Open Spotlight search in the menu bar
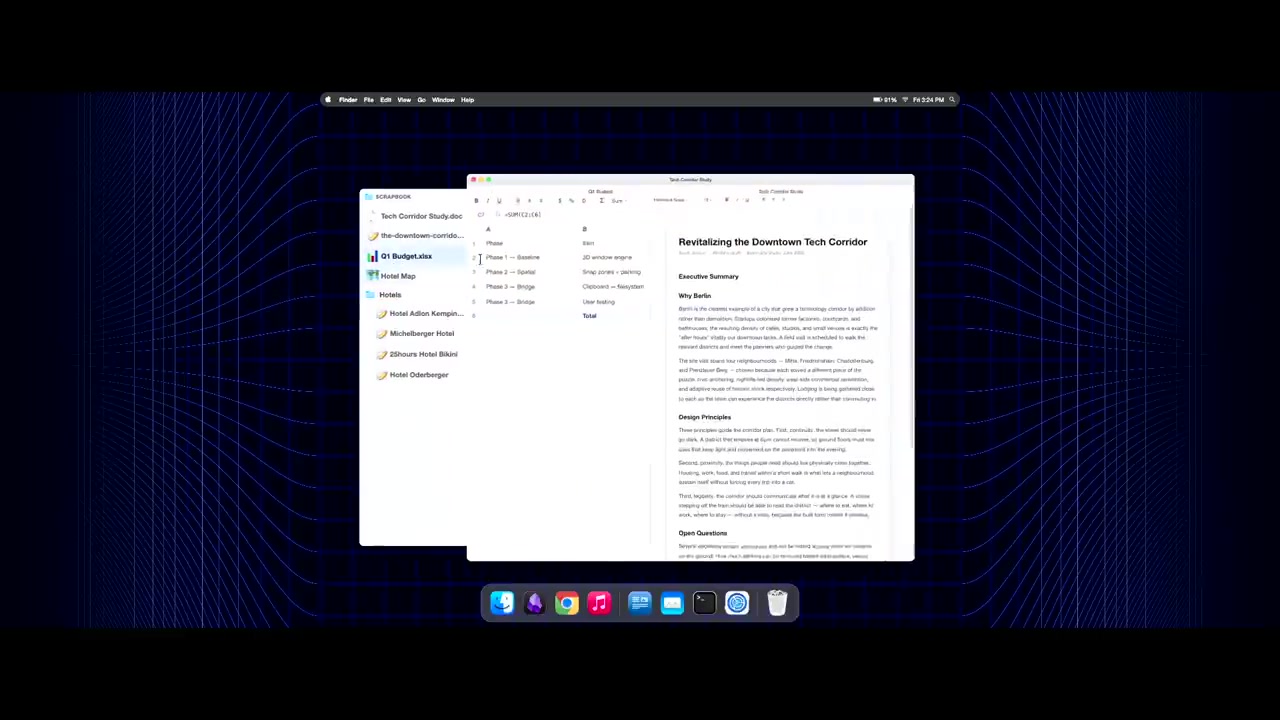 952,100
